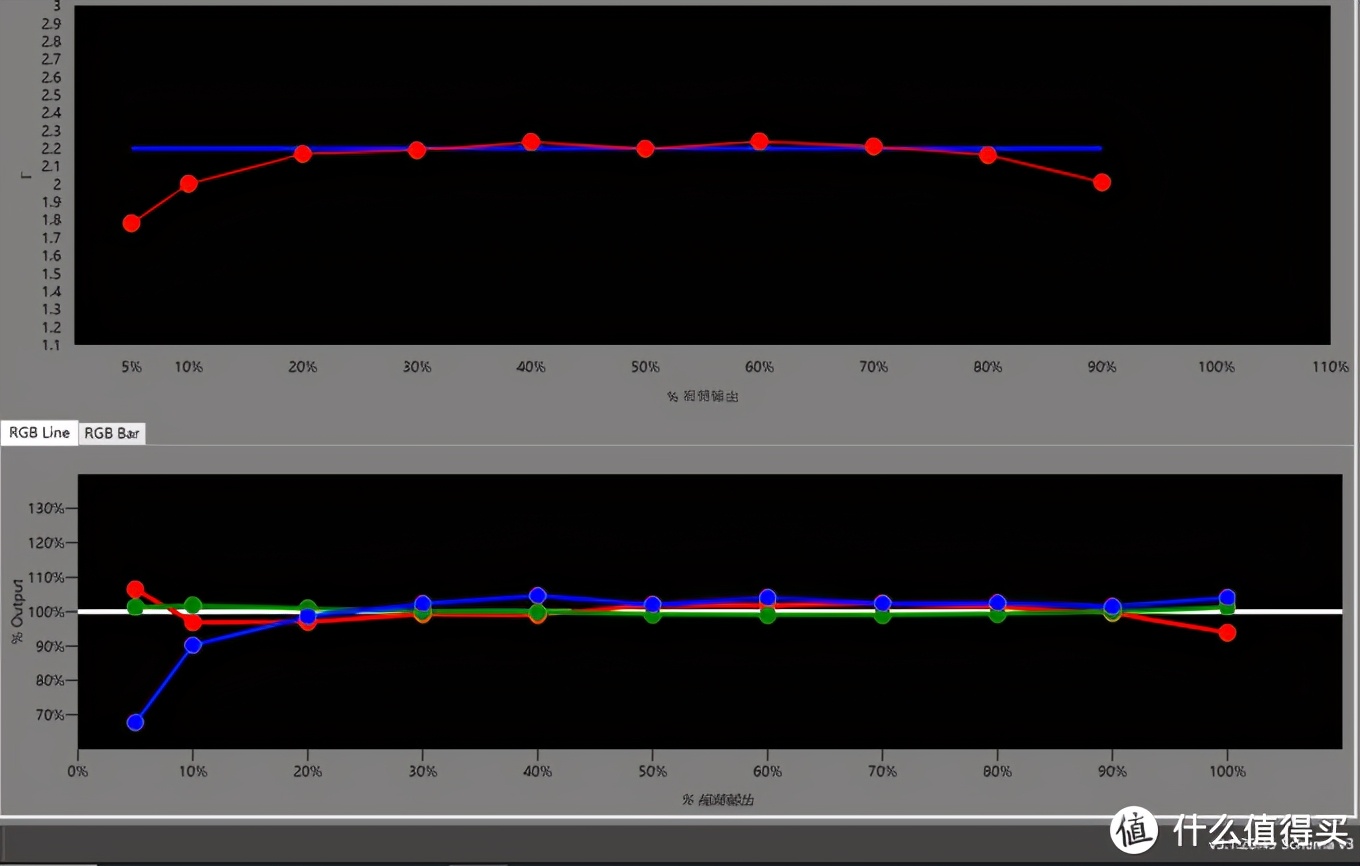Click the '1.1' label on gamma axis

click(52, 345)
